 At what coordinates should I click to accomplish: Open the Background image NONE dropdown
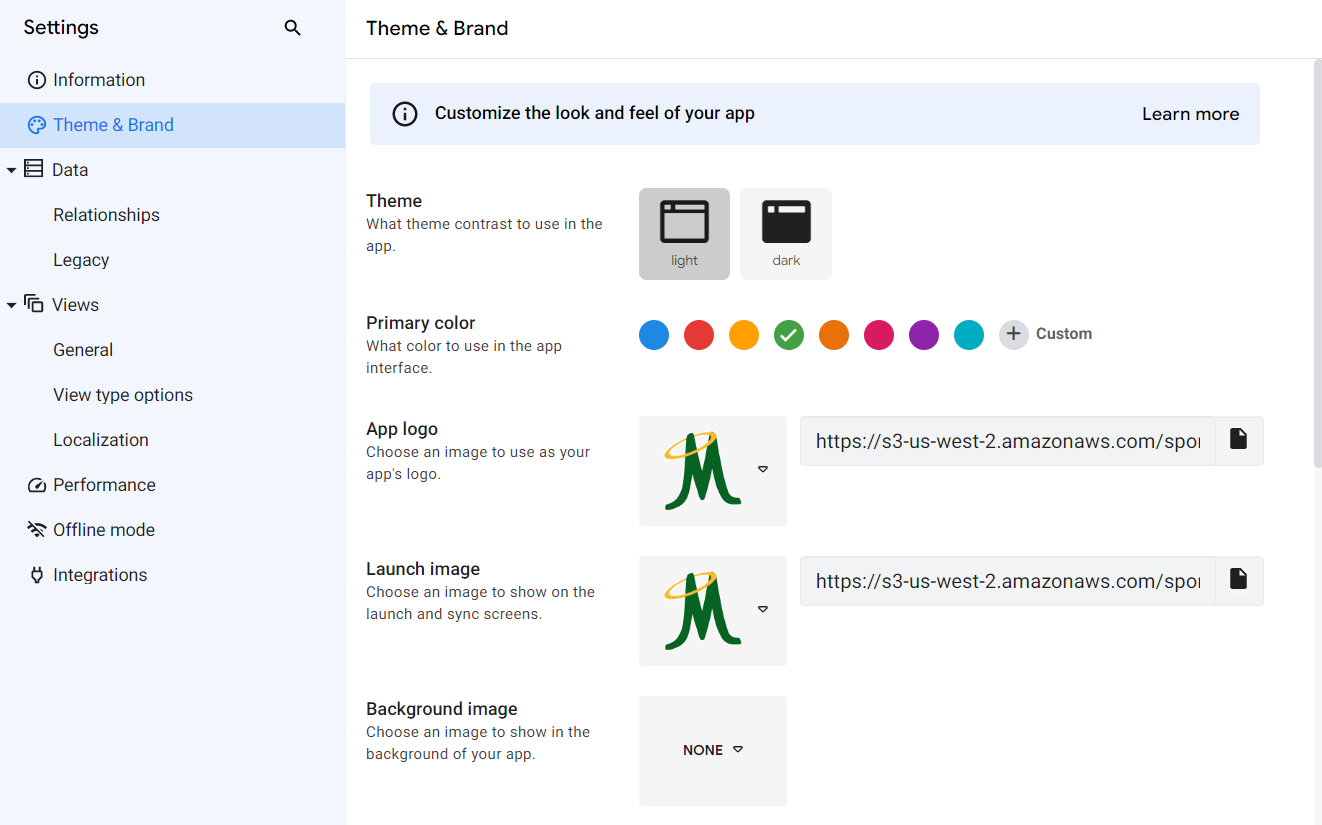(x=713, y=750)
